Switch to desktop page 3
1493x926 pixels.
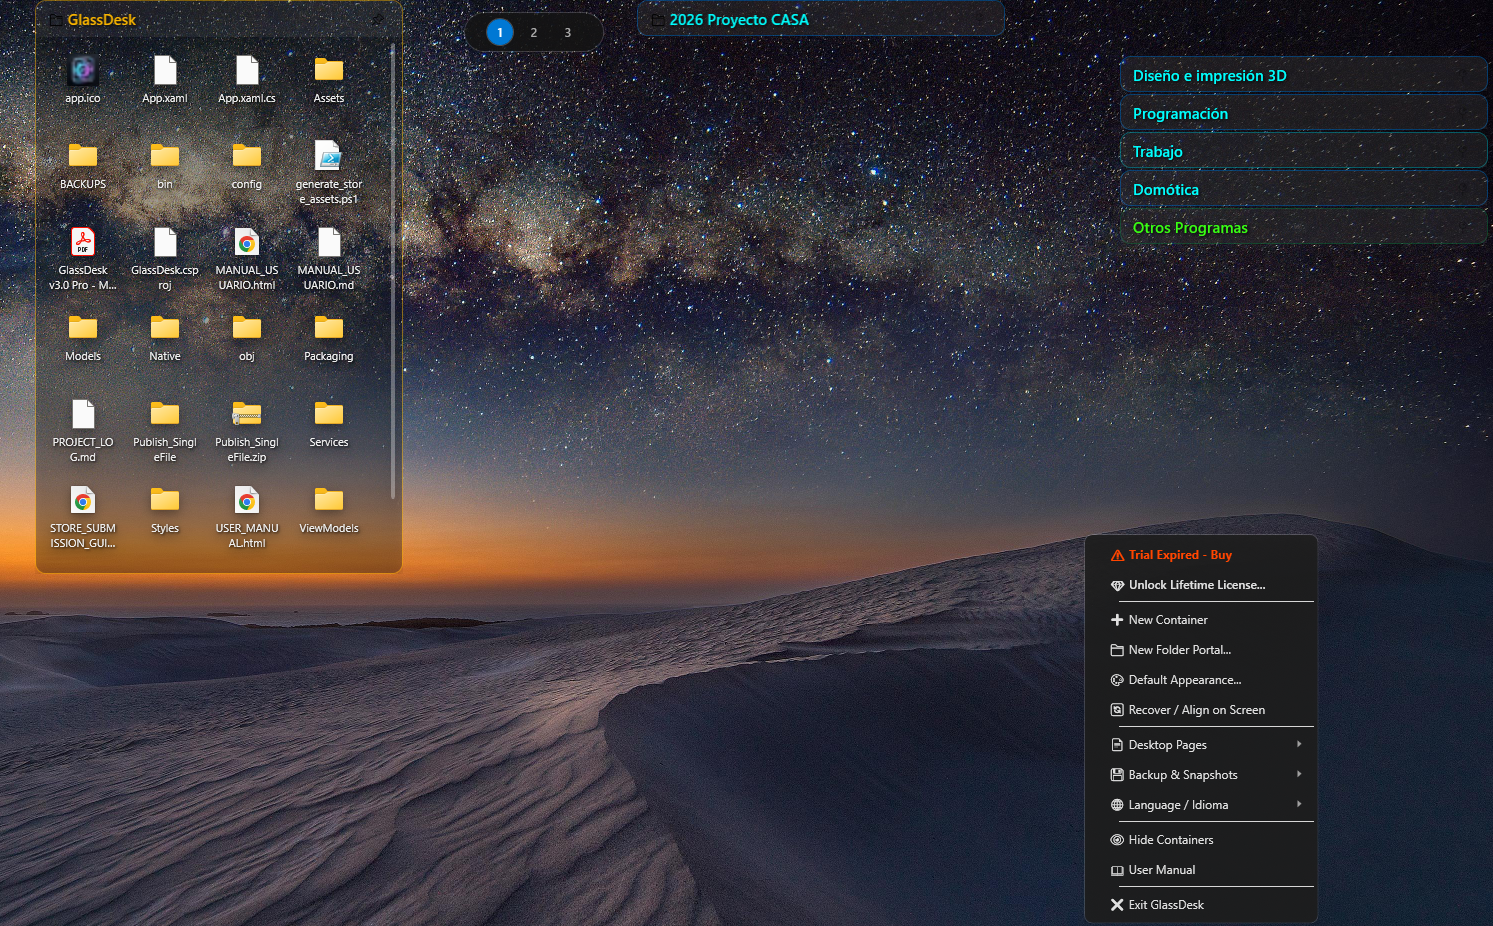point(568,32)
